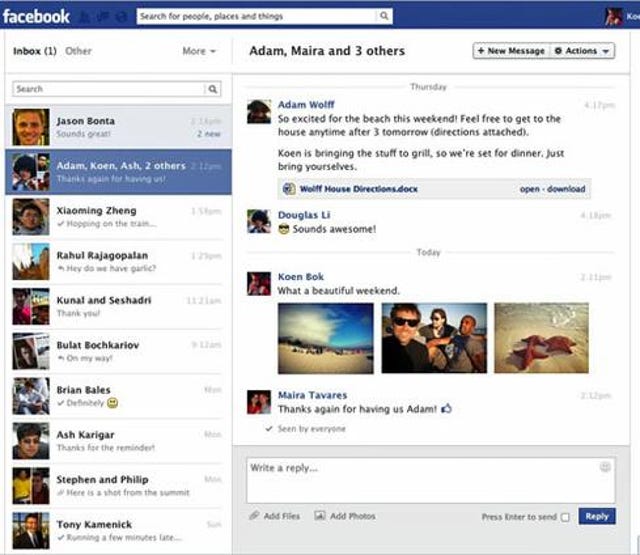Click Maira Tavares' avatar in the conversation
640x555 pixels.
point(259,402)
